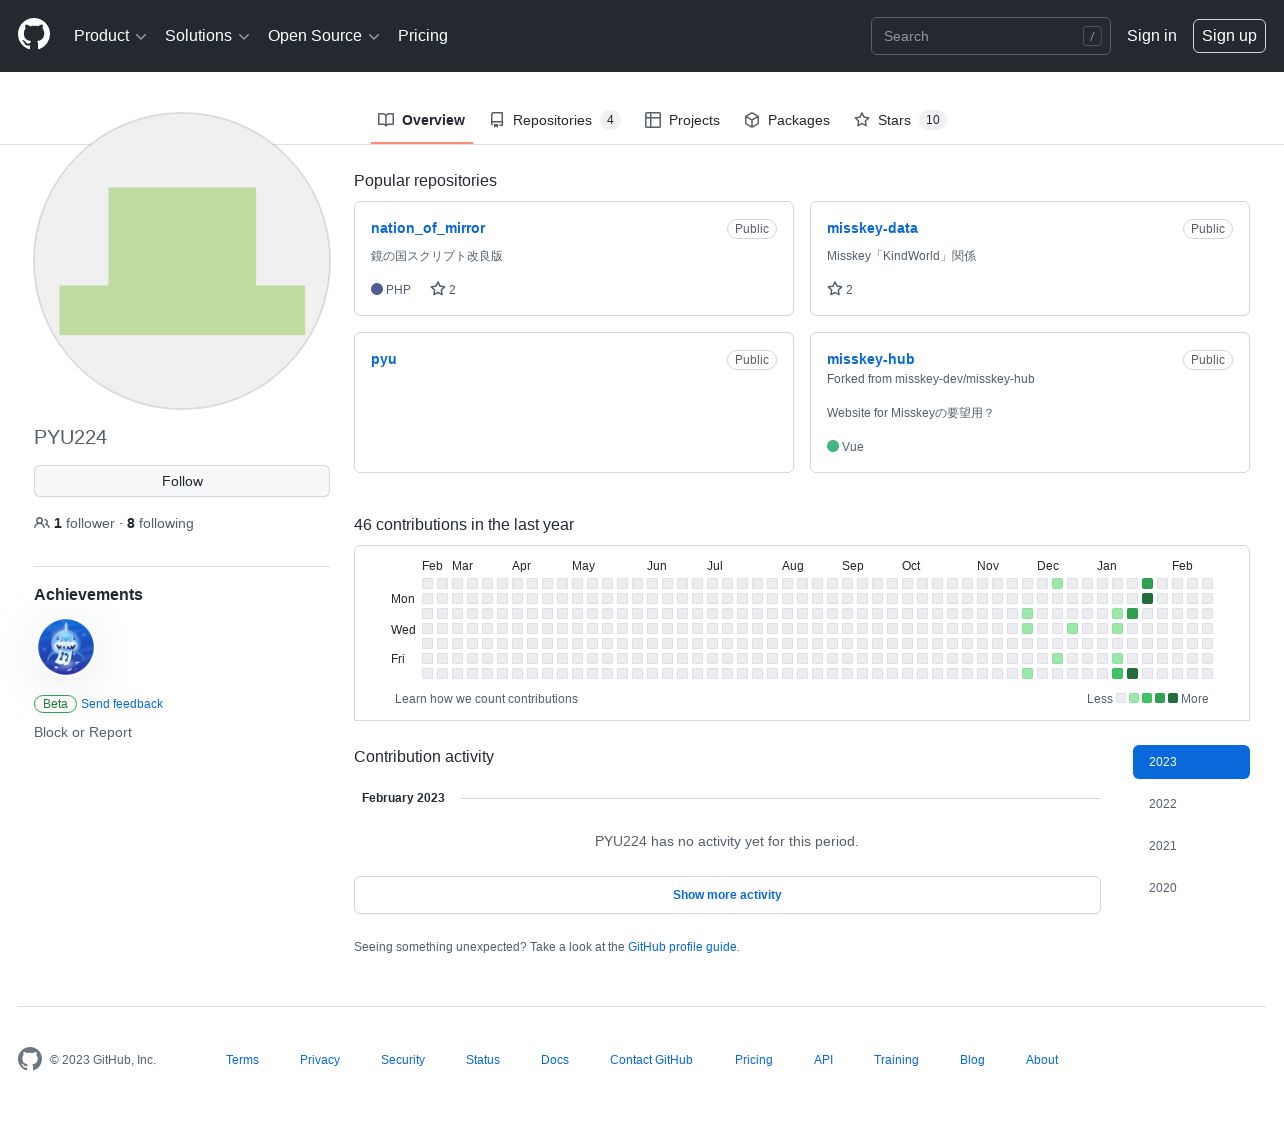This screenshot has height=1121, width=1284.
Task: Open the Terms footer link
Action: click(x=242, y=1060)
